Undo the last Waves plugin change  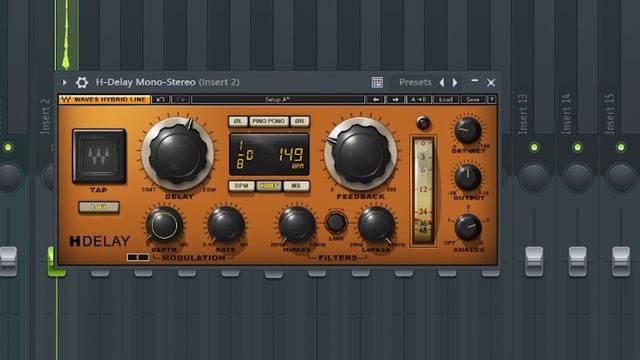(160, 99)
